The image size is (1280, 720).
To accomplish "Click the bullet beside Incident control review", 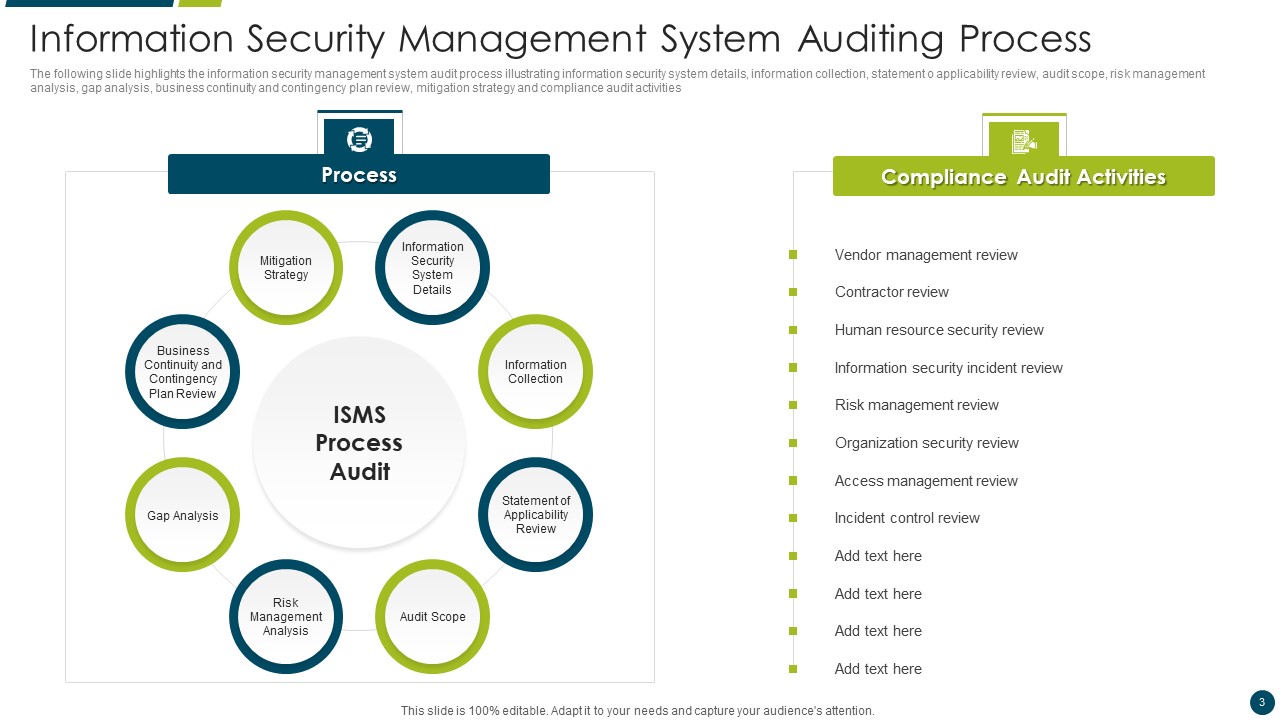I will (793, 518).
